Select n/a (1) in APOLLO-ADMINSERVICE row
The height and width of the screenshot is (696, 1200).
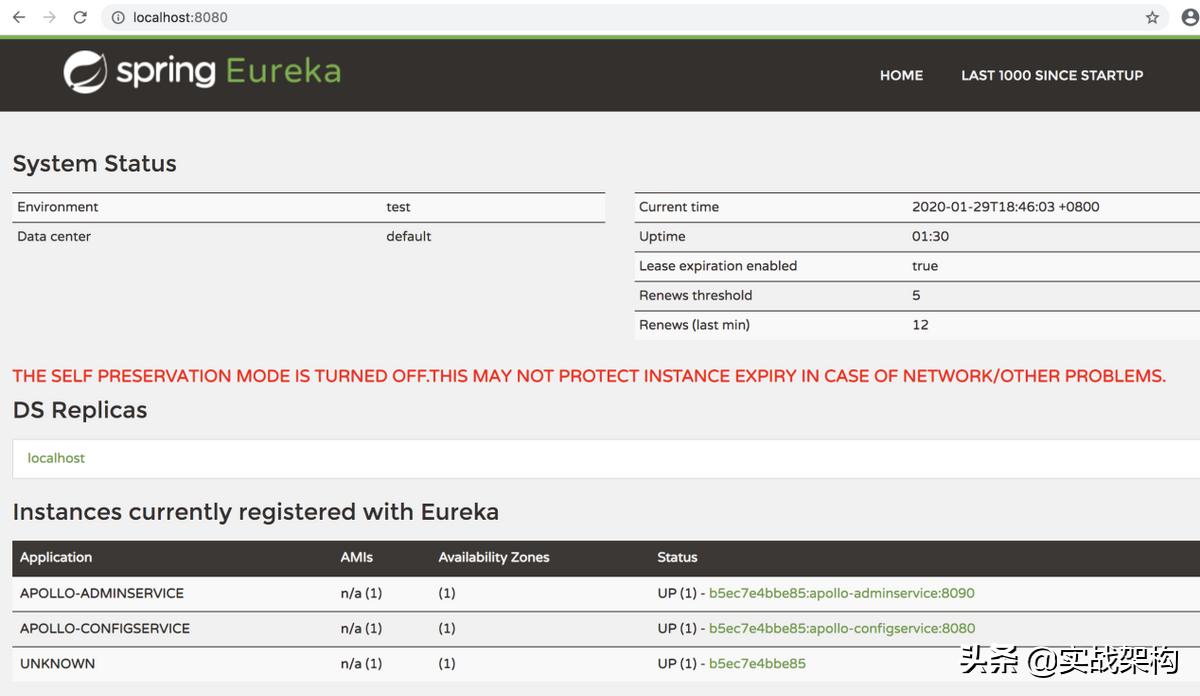point(361,593)
